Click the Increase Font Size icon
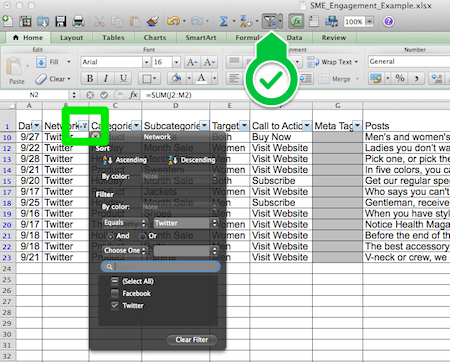 192,62
